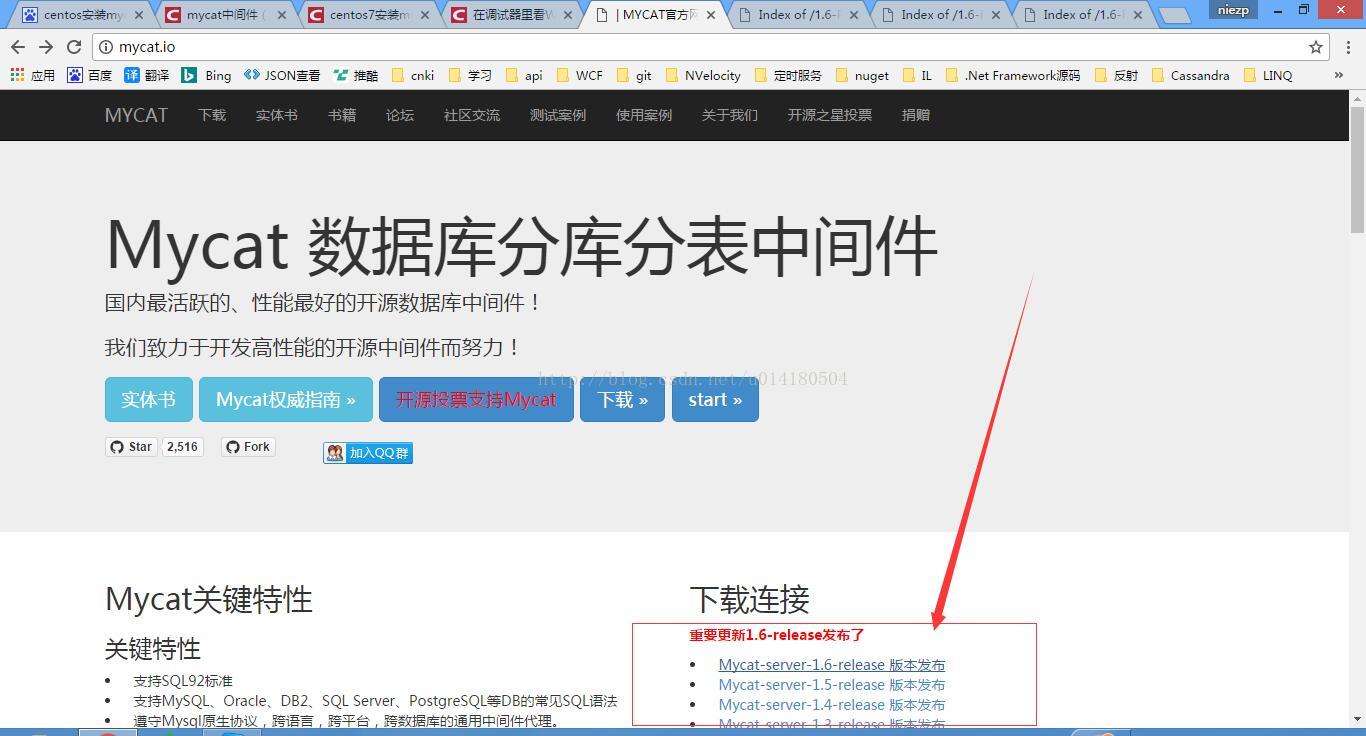Show more bookmarks with the chevron
Image resolution: width=1366 pixels, height=736 pixels.
click(1339, 75)
